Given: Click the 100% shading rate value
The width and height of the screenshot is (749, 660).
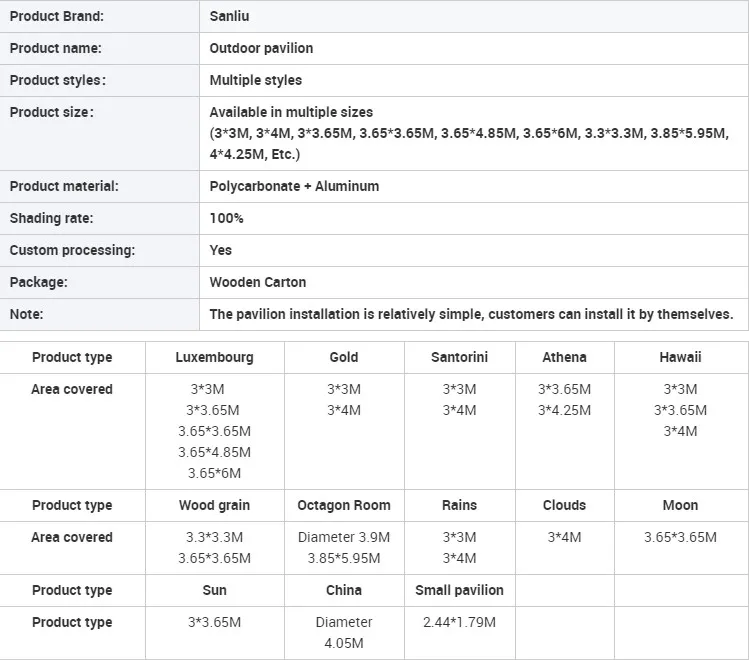Looking at the screenshot, I should pos(226,218).
